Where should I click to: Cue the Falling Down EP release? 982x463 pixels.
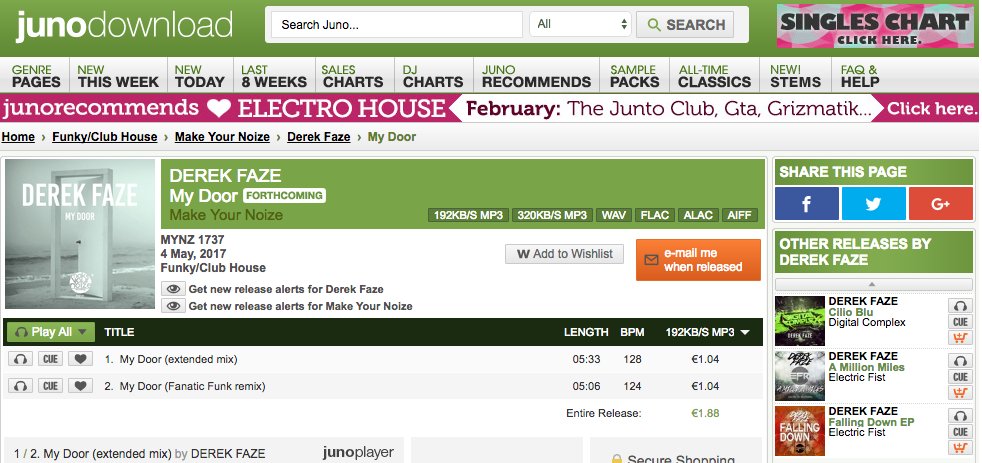point(960,432)
